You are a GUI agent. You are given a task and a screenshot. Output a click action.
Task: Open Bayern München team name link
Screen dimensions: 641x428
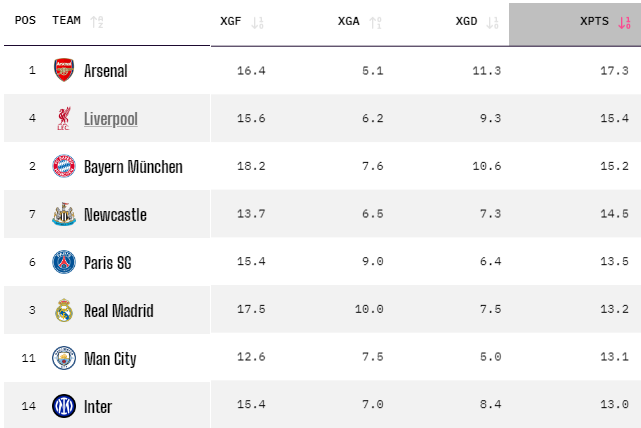point(133,167)
